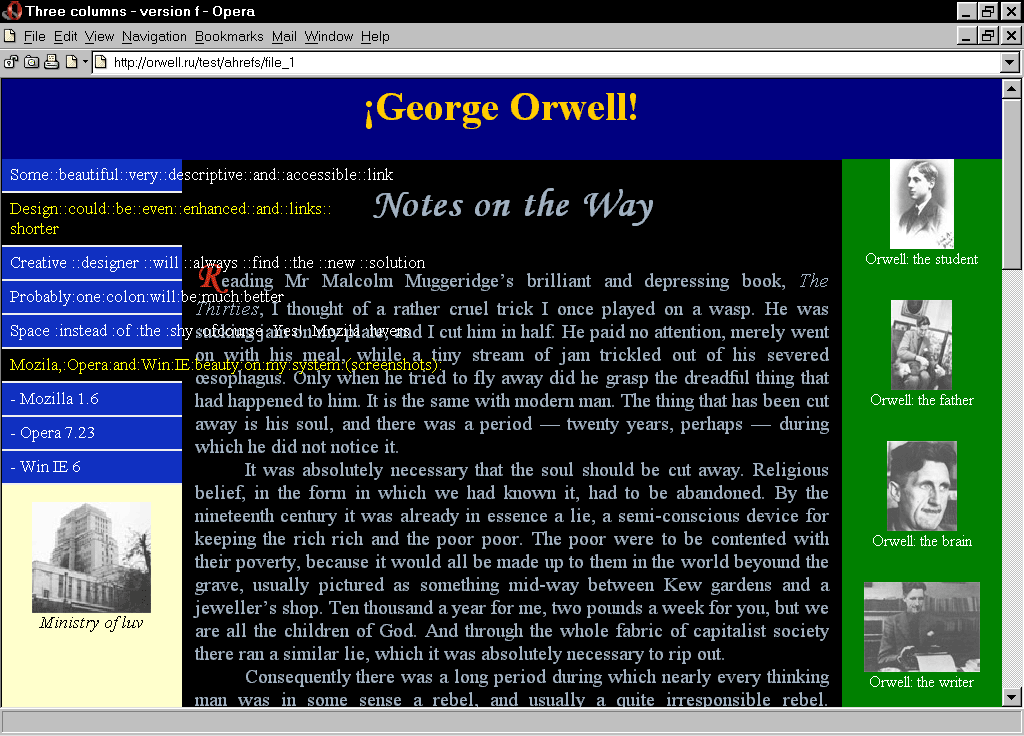Image resolution: width=1024 pixels, height=736 pixels.
Task: Click the padlock security icon in the toolbar
Action: tap(10, 62)
